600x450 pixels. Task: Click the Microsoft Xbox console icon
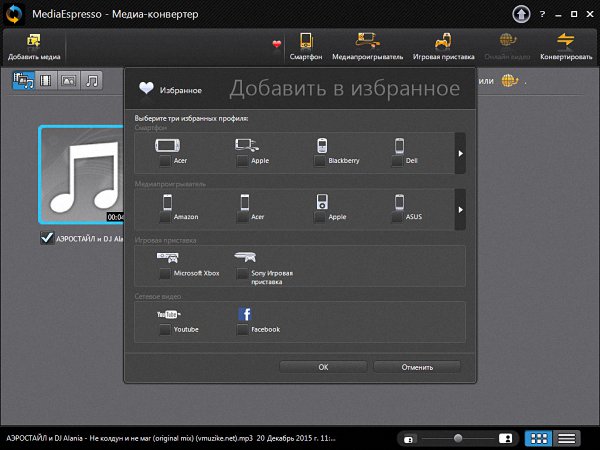coord(168,257)
